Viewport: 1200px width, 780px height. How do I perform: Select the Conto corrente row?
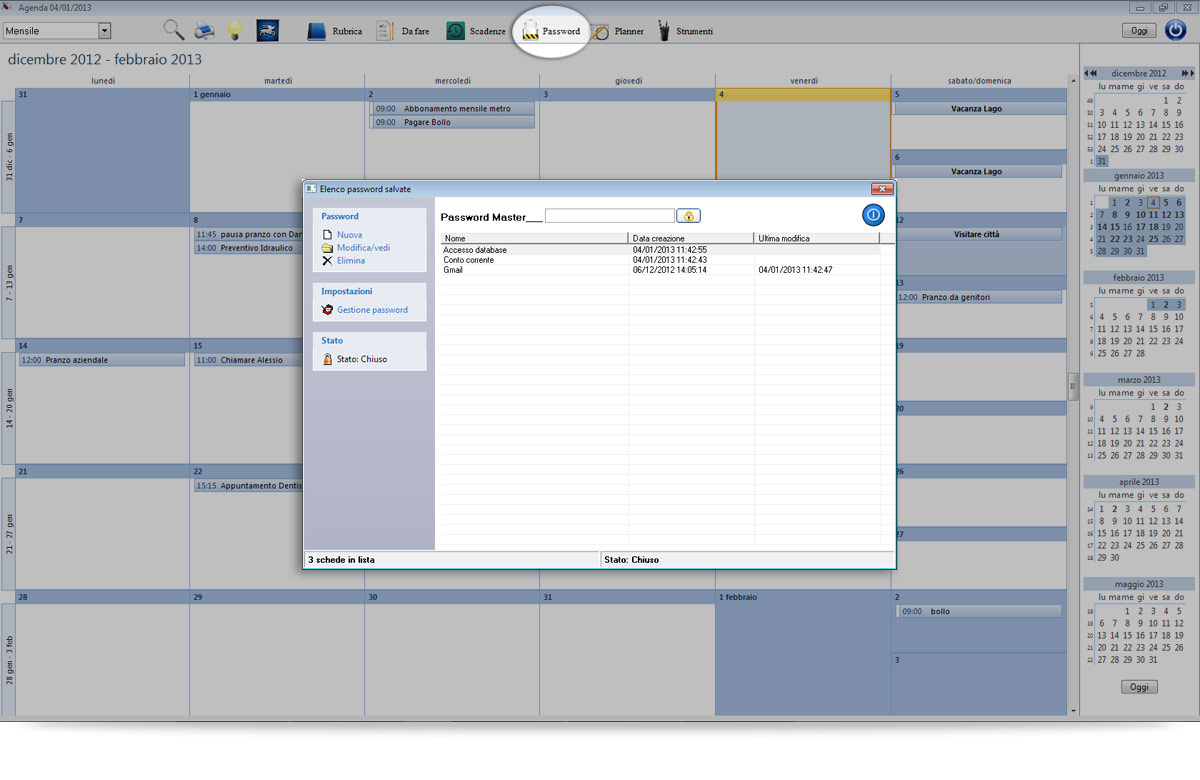[661, 260]
